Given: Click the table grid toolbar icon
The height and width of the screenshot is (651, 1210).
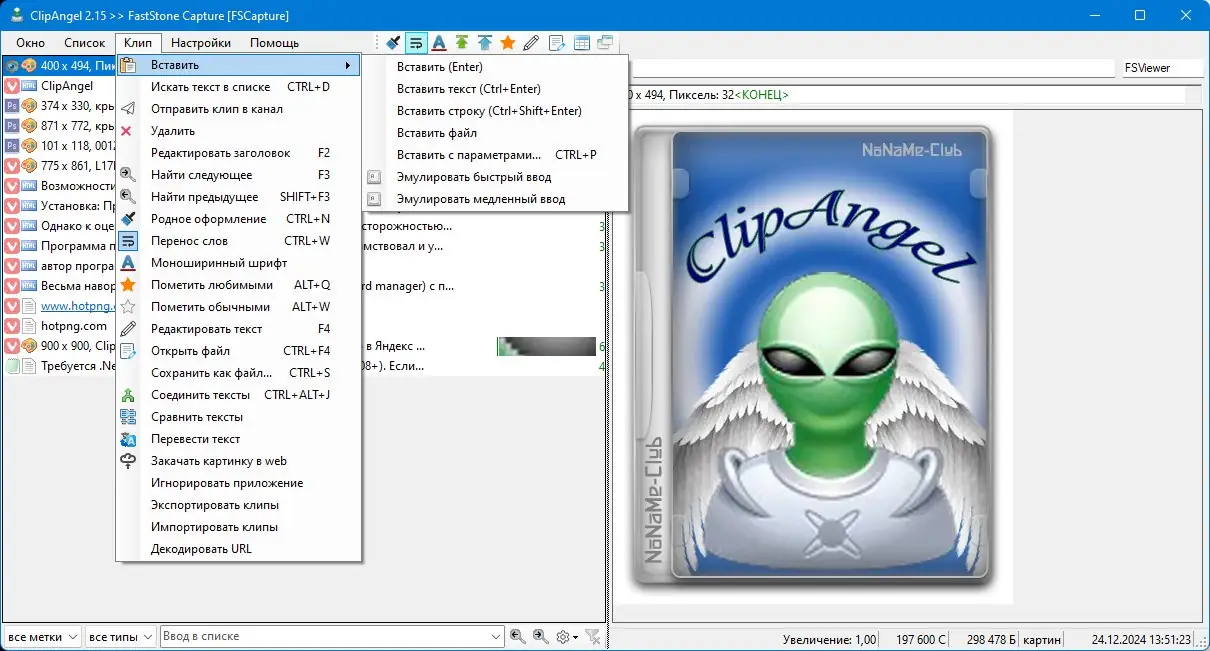Looking at the screenshot, I should (x=582, y=43).
